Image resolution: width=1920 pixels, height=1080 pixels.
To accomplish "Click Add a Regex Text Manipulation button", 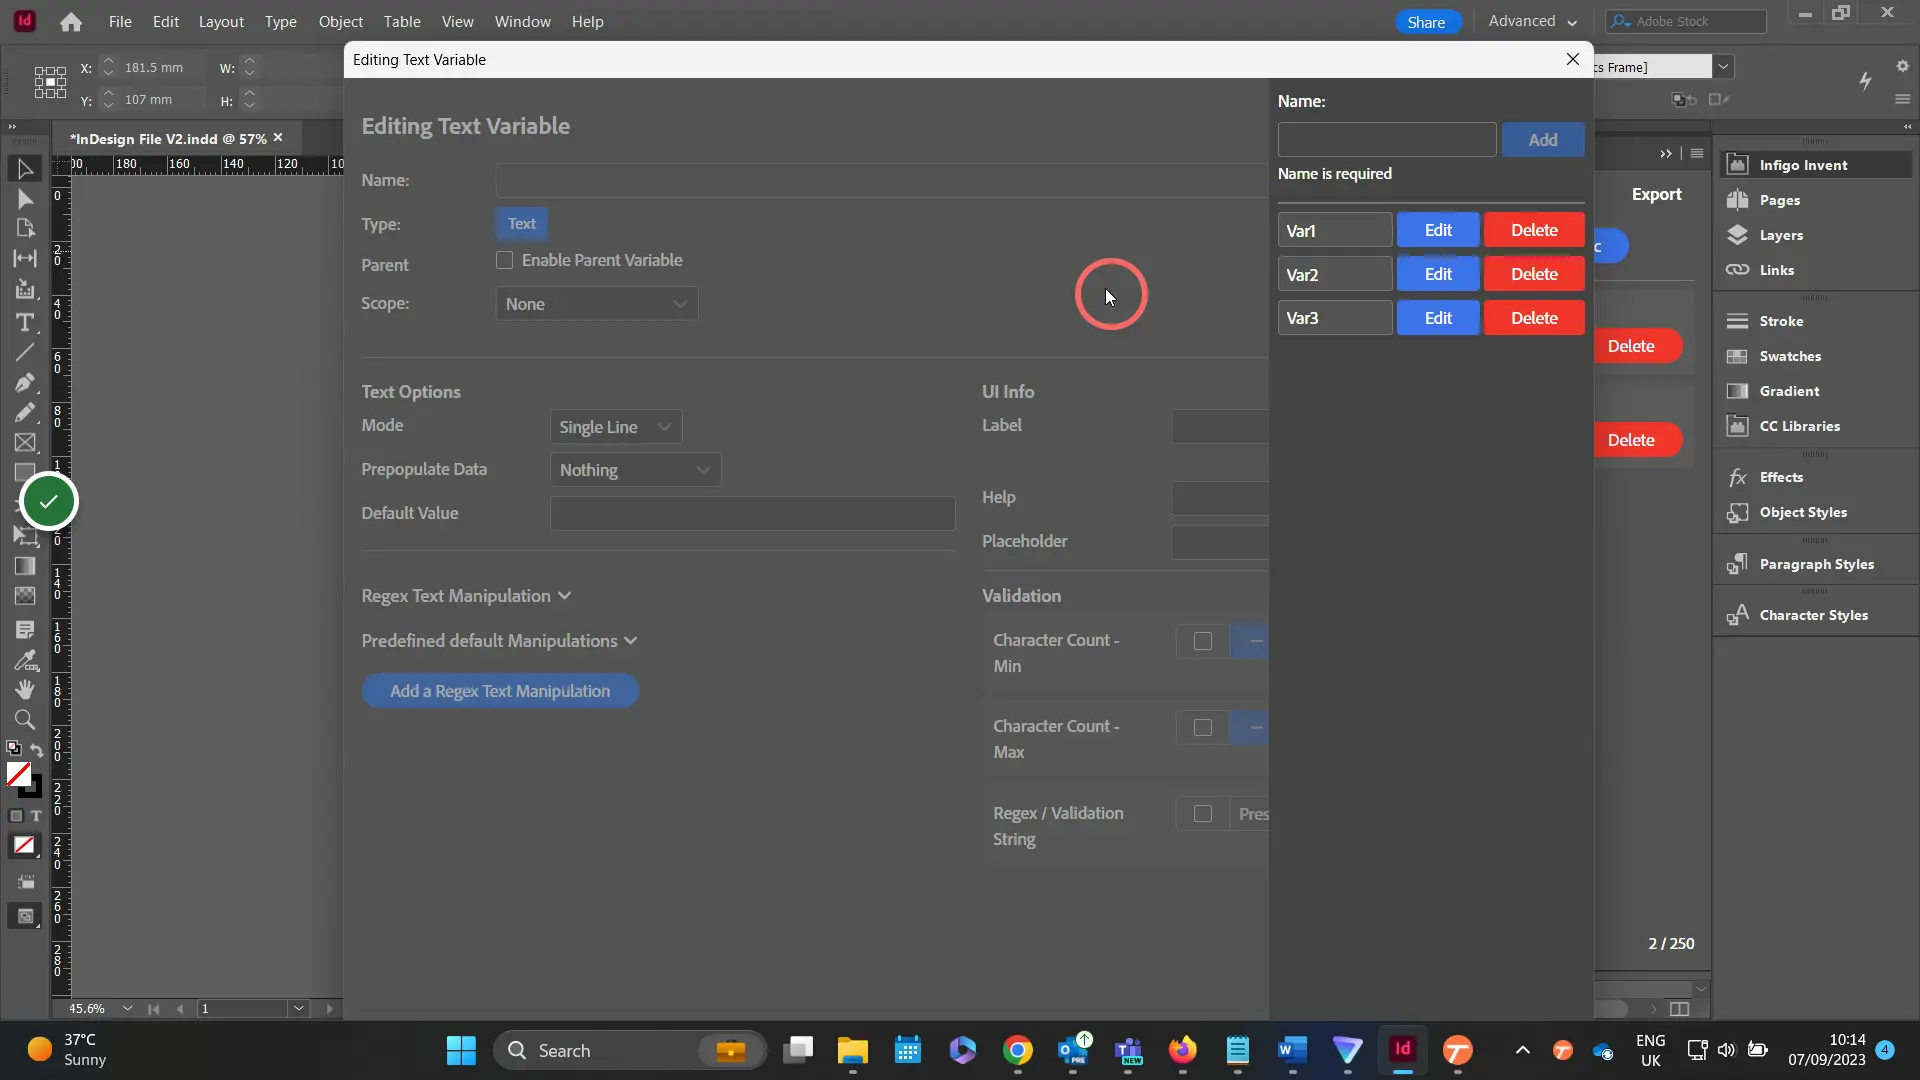I will coord(500,691).
